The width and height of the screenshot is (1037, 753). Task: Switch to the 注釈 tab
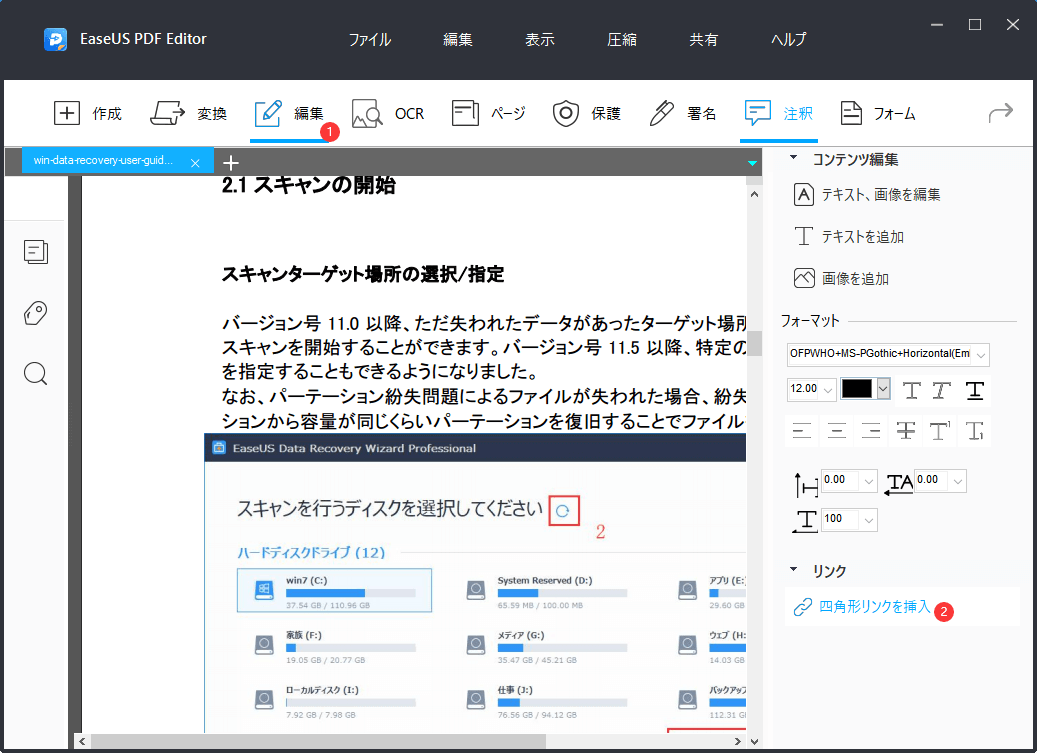tap(780, 113)
